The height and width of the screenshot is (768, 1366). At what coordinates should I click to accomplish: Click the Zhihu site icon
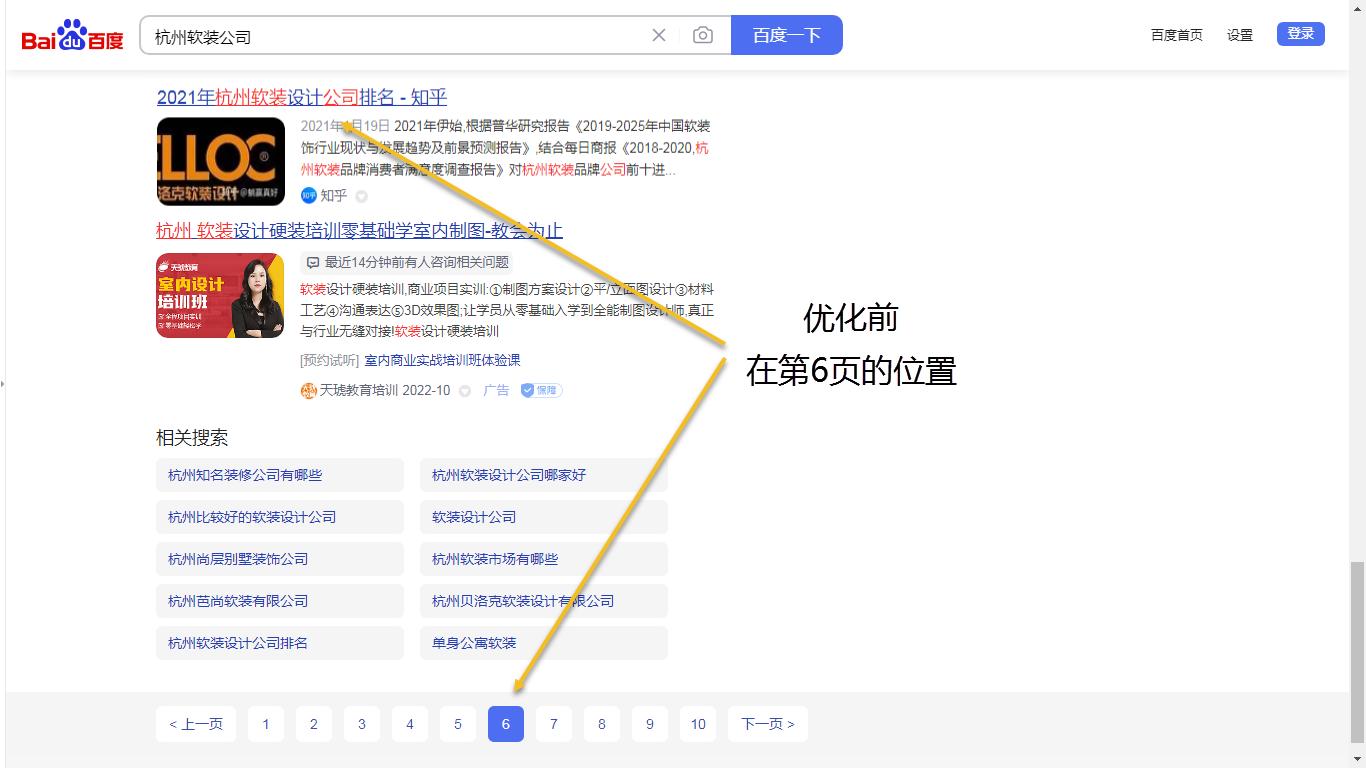click(308, 196)
